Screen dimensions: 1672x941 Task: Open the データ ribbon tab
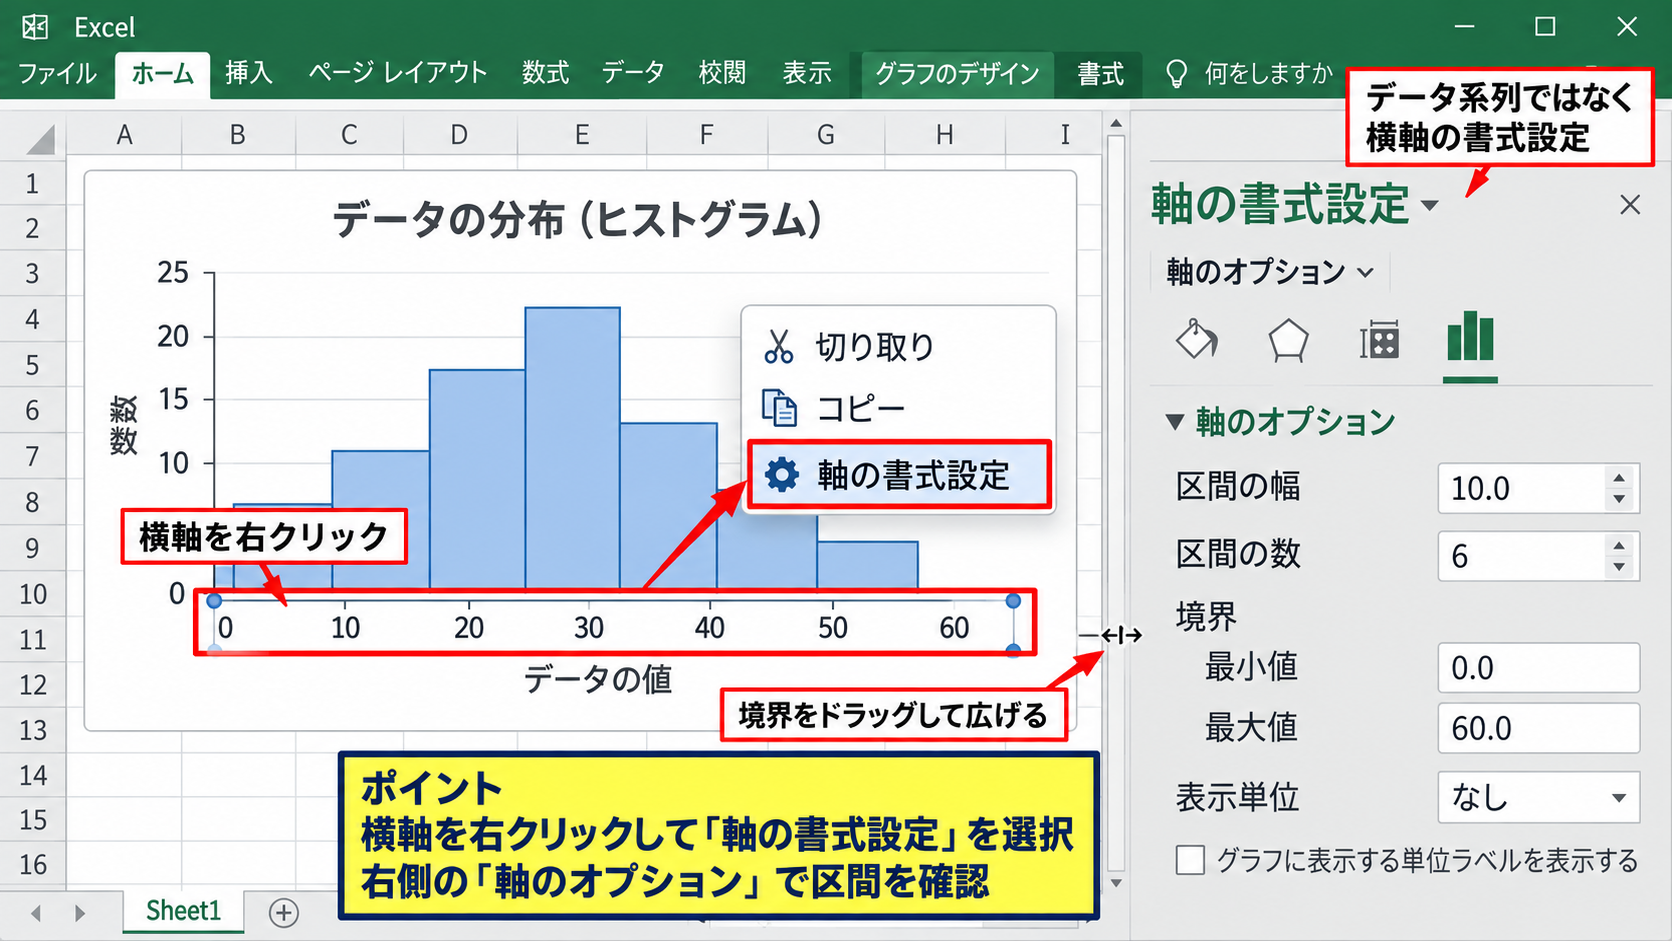[x=632, y=73]
